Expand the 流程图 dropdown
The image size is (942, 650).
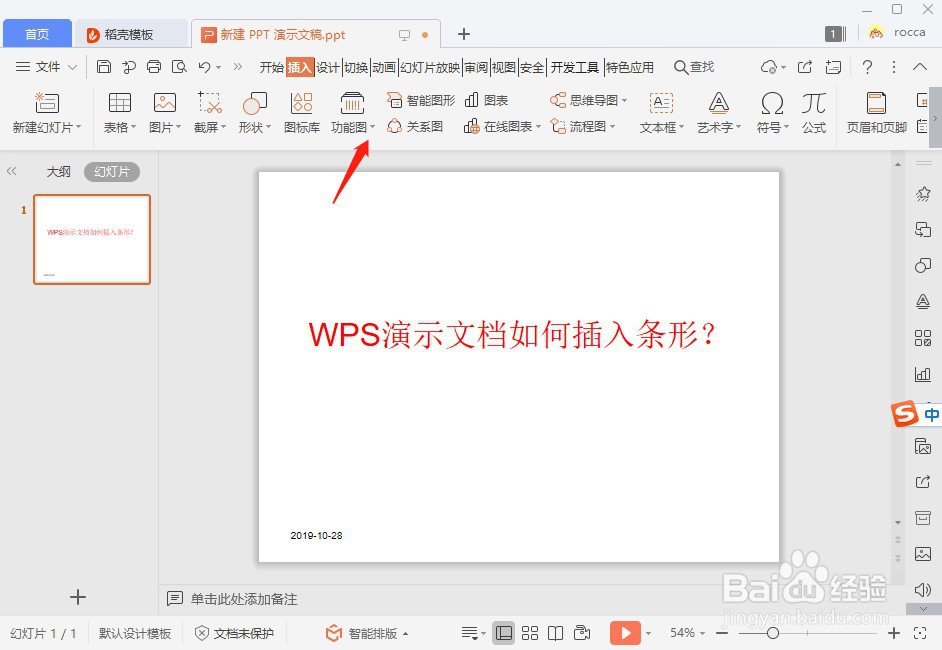[x=613, y=126]
